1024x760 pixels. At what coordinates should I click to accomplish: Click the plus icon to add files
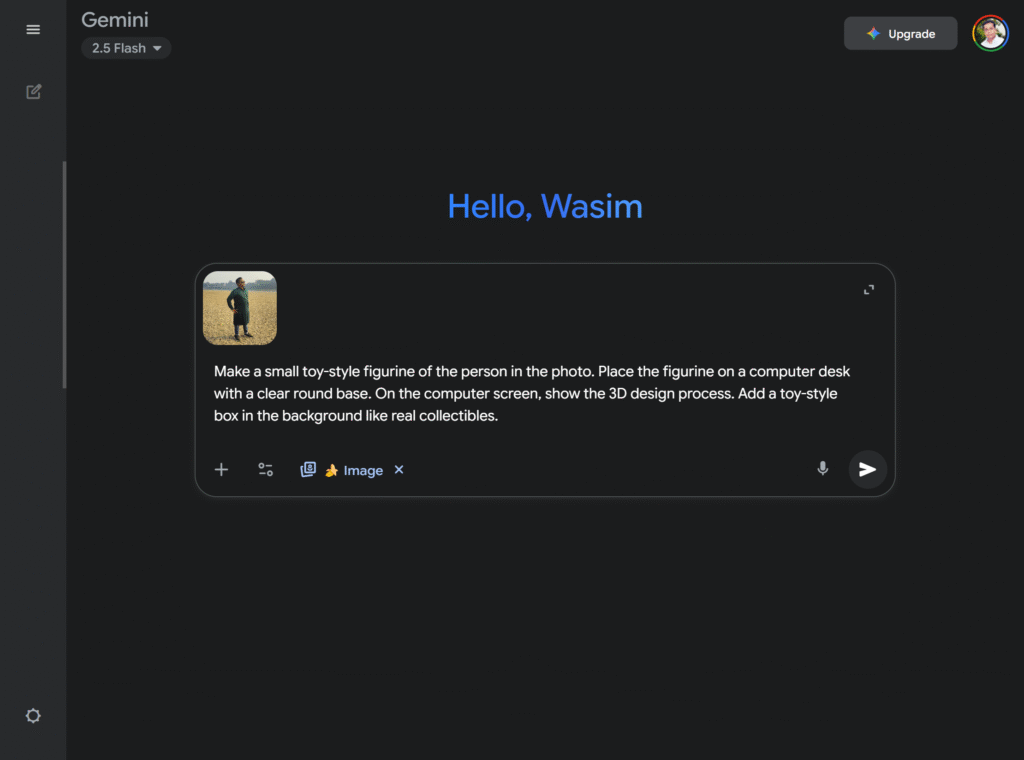(x=221, y=470)
